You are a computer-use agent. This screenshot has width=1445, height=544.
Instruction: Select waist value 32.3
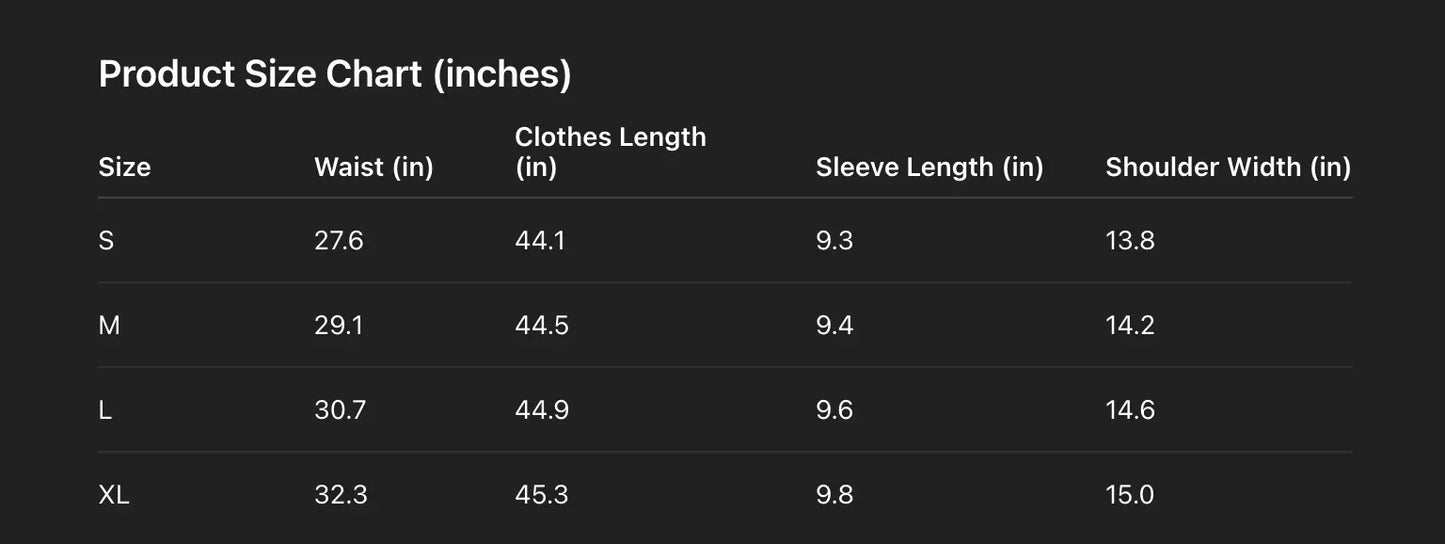340,495
